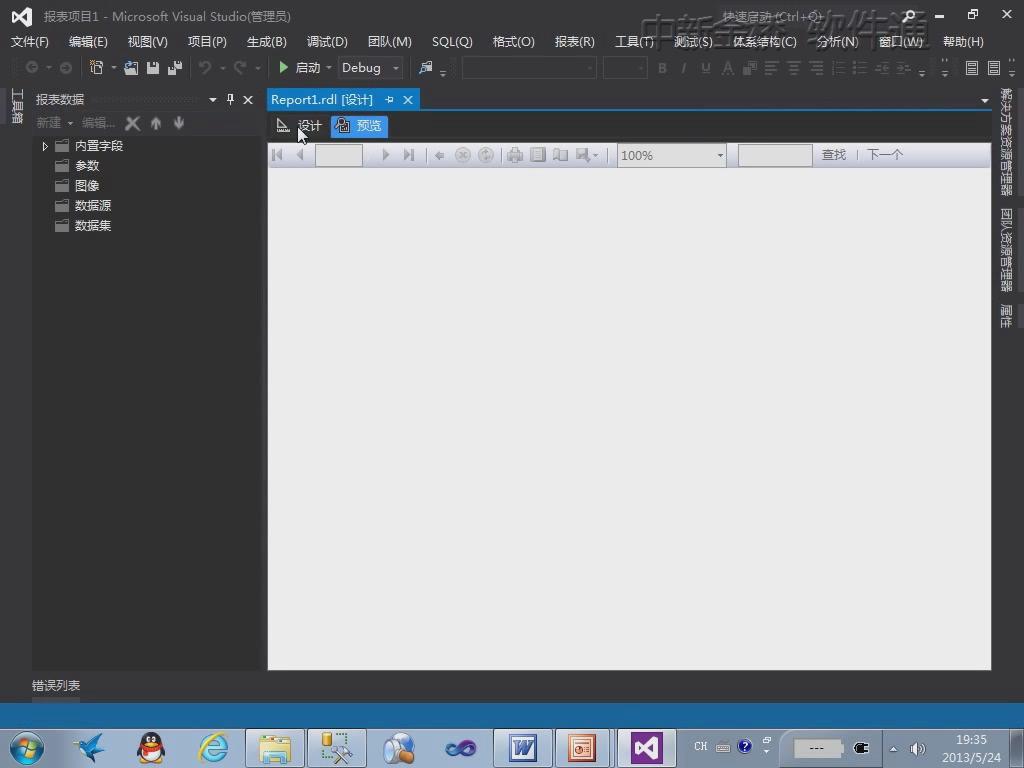Click the Save All toolbar icon

coord(174,67)
